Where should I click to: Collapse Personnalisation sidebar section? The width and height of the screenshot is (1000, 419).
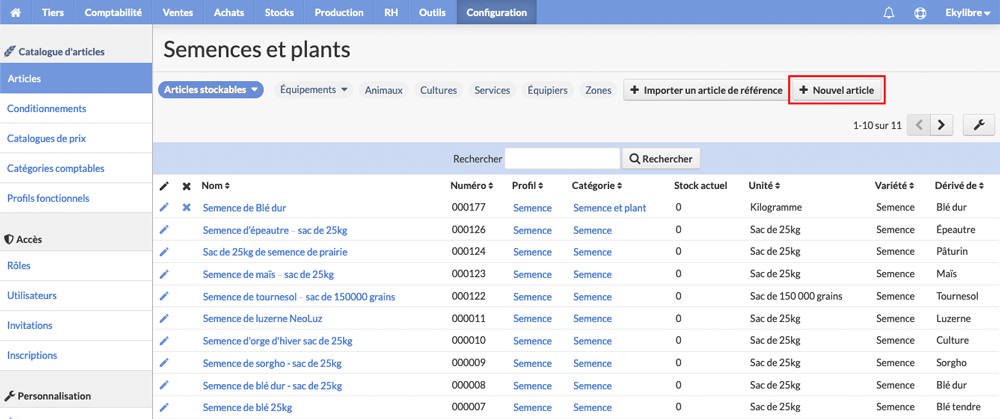48,395
